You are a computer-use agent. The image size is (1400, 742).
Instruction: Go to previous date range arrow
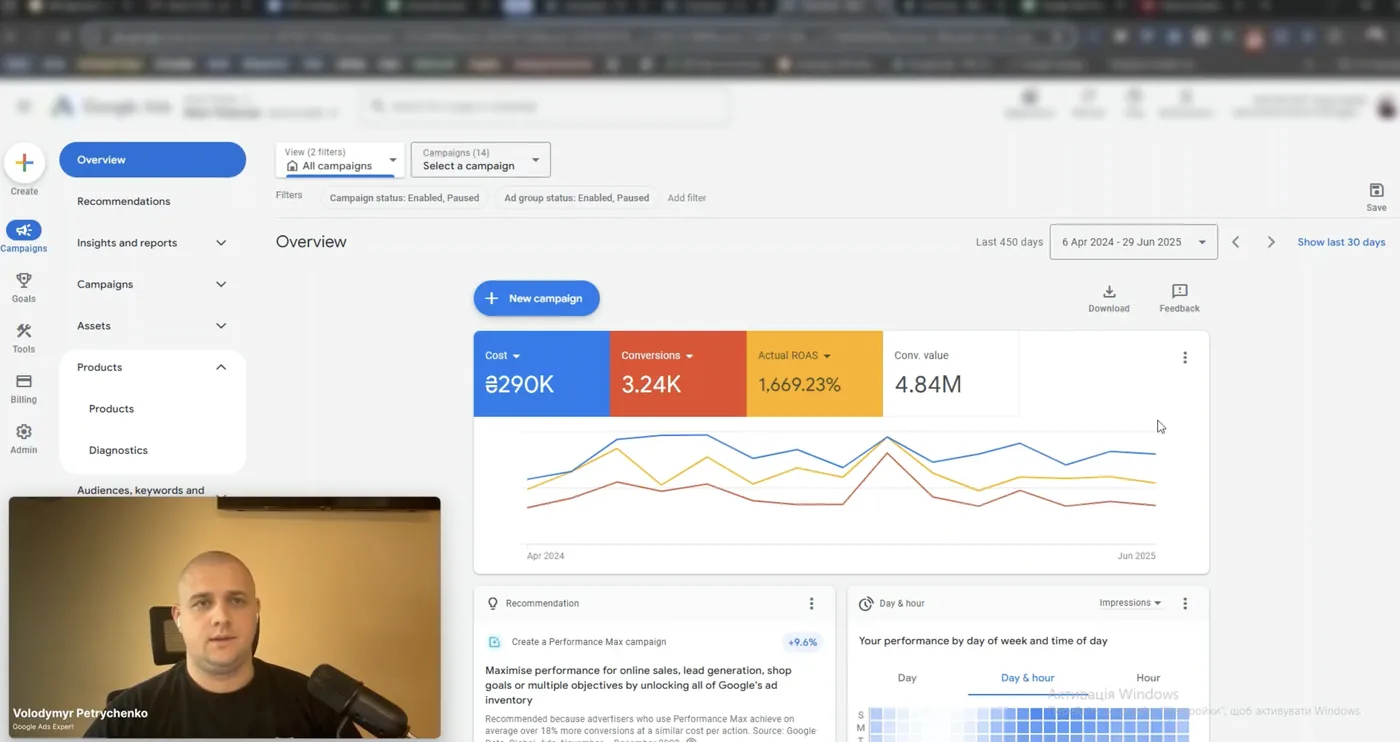pyautogui.click(x=1236, y=242)
